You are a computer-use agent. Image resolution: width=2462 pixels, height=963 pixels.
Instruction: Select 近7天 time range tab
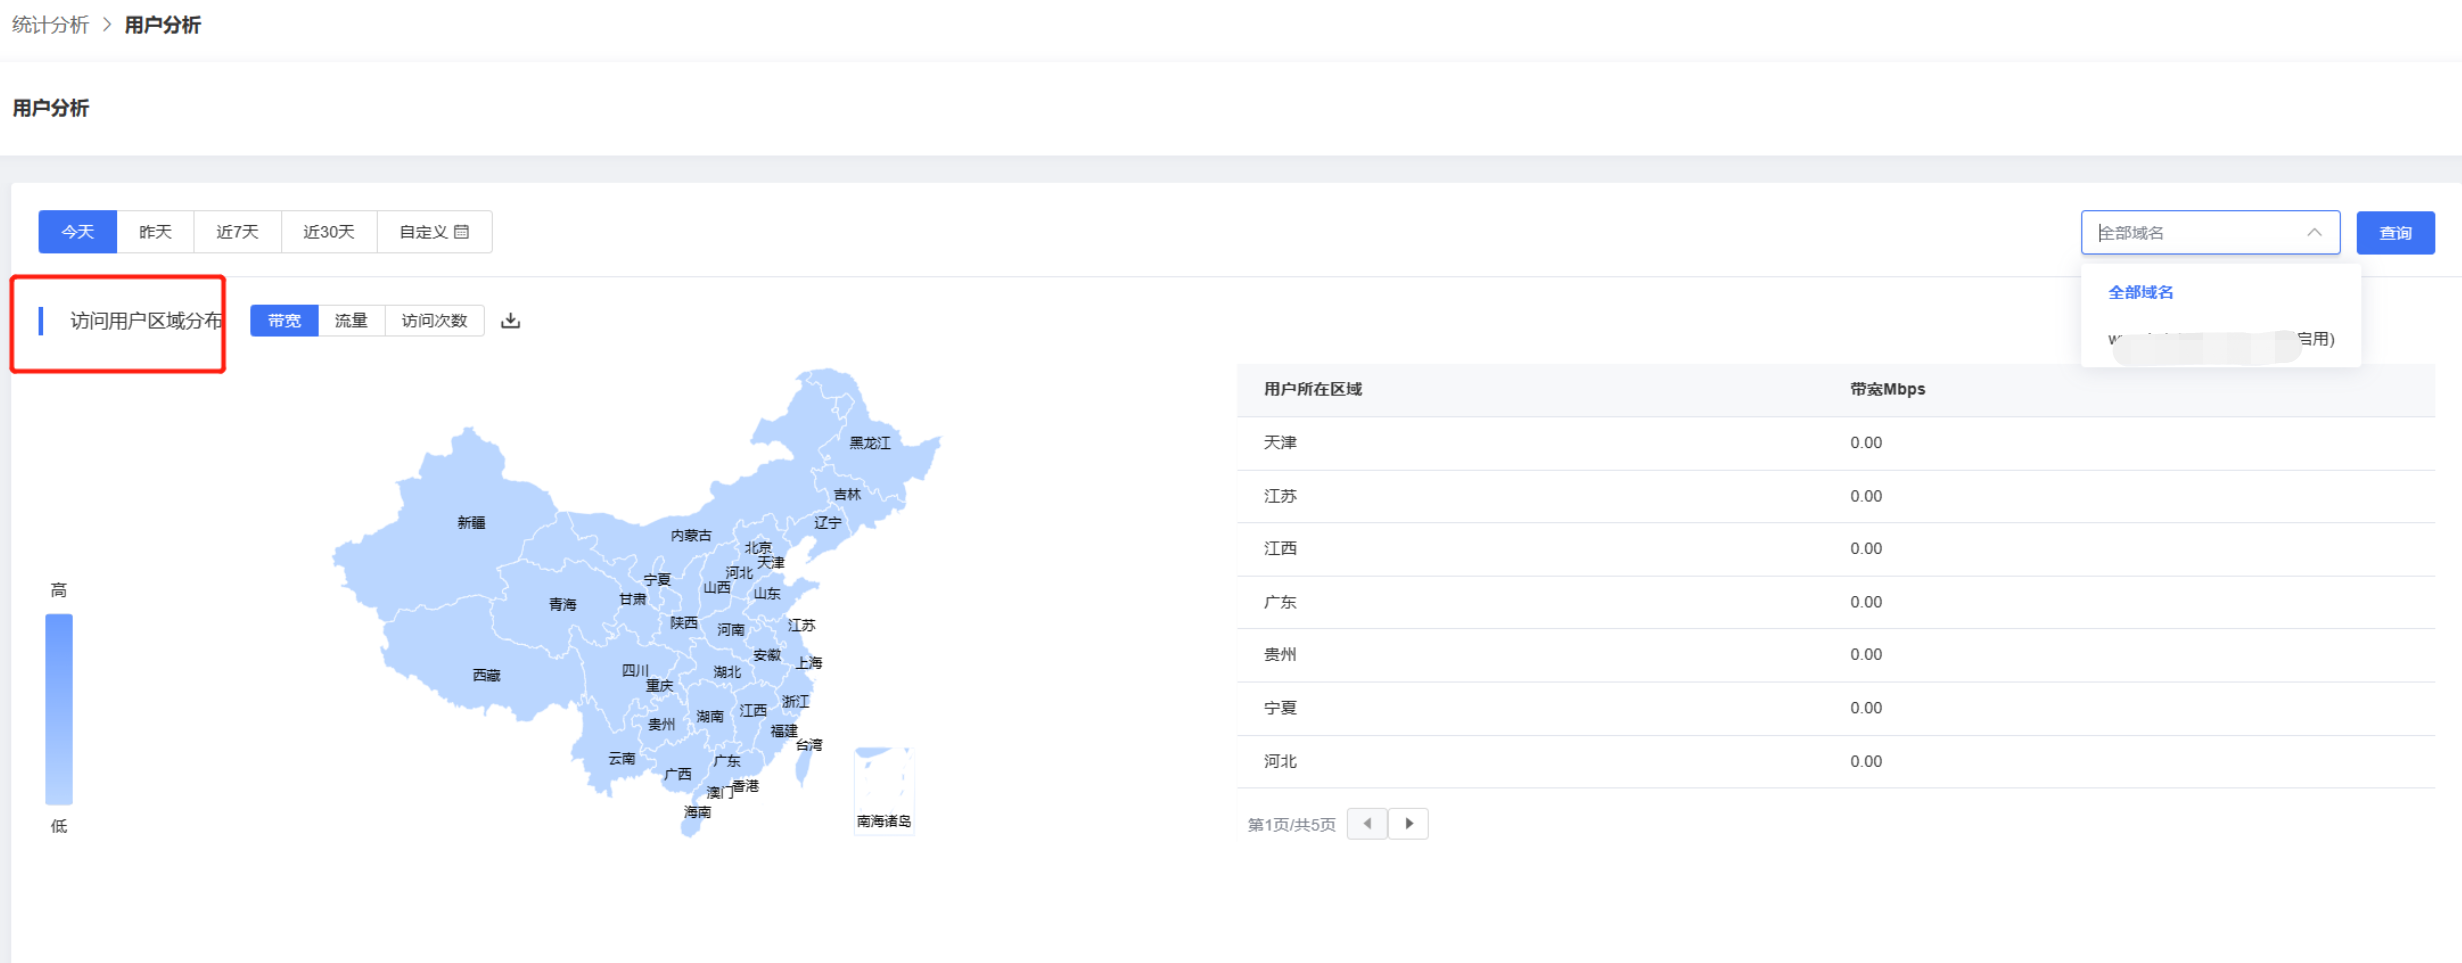[x=238, y=232]
